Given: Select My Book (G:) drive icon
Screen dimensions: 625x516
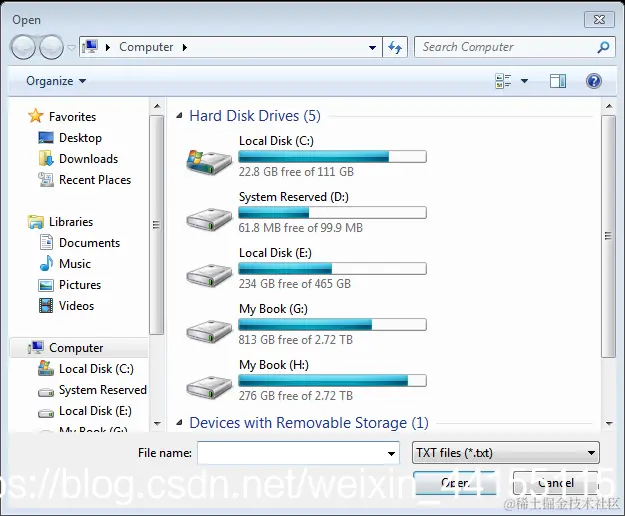Looking at the screenshot, I should tap(209, 331).
